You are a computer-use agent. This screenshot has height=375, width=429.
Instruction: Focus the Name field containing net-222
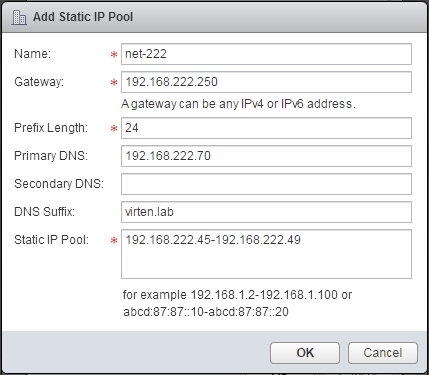(x=266, y=54)
